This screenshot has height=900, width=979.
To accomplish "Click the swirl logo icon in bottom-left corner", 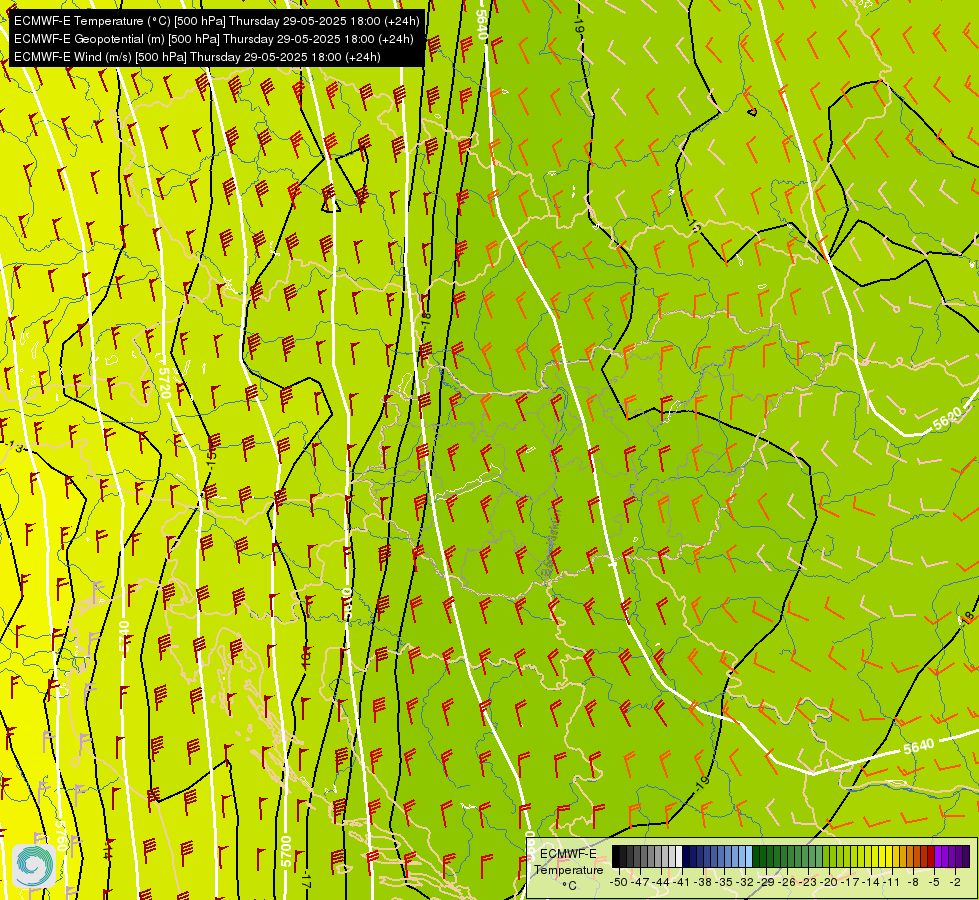I will 34,866.
